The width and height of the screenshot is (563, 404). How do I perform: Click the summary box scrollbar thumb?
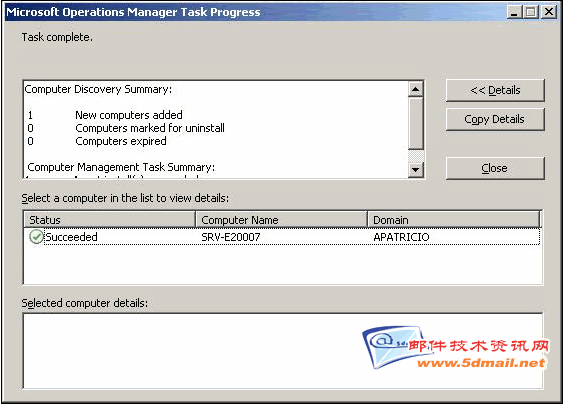[416, 123]
